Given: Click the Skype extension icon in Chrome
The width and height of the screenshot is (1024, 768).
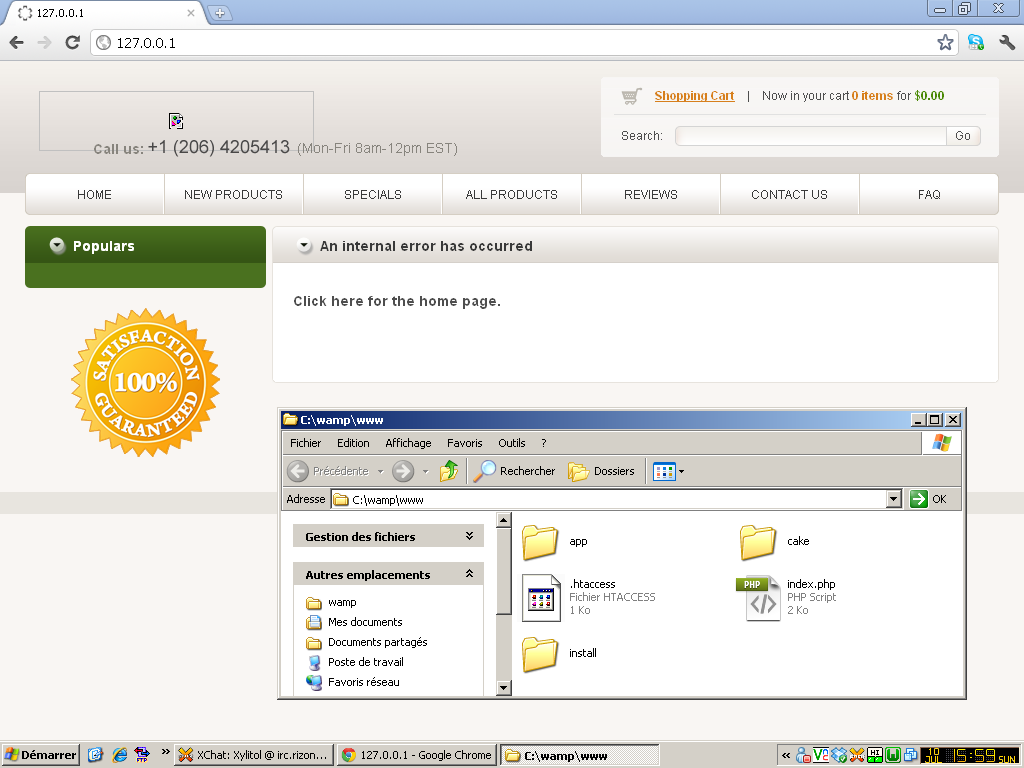Looking at the screenshot, I should pyautogui.click(x=976, y=42).
